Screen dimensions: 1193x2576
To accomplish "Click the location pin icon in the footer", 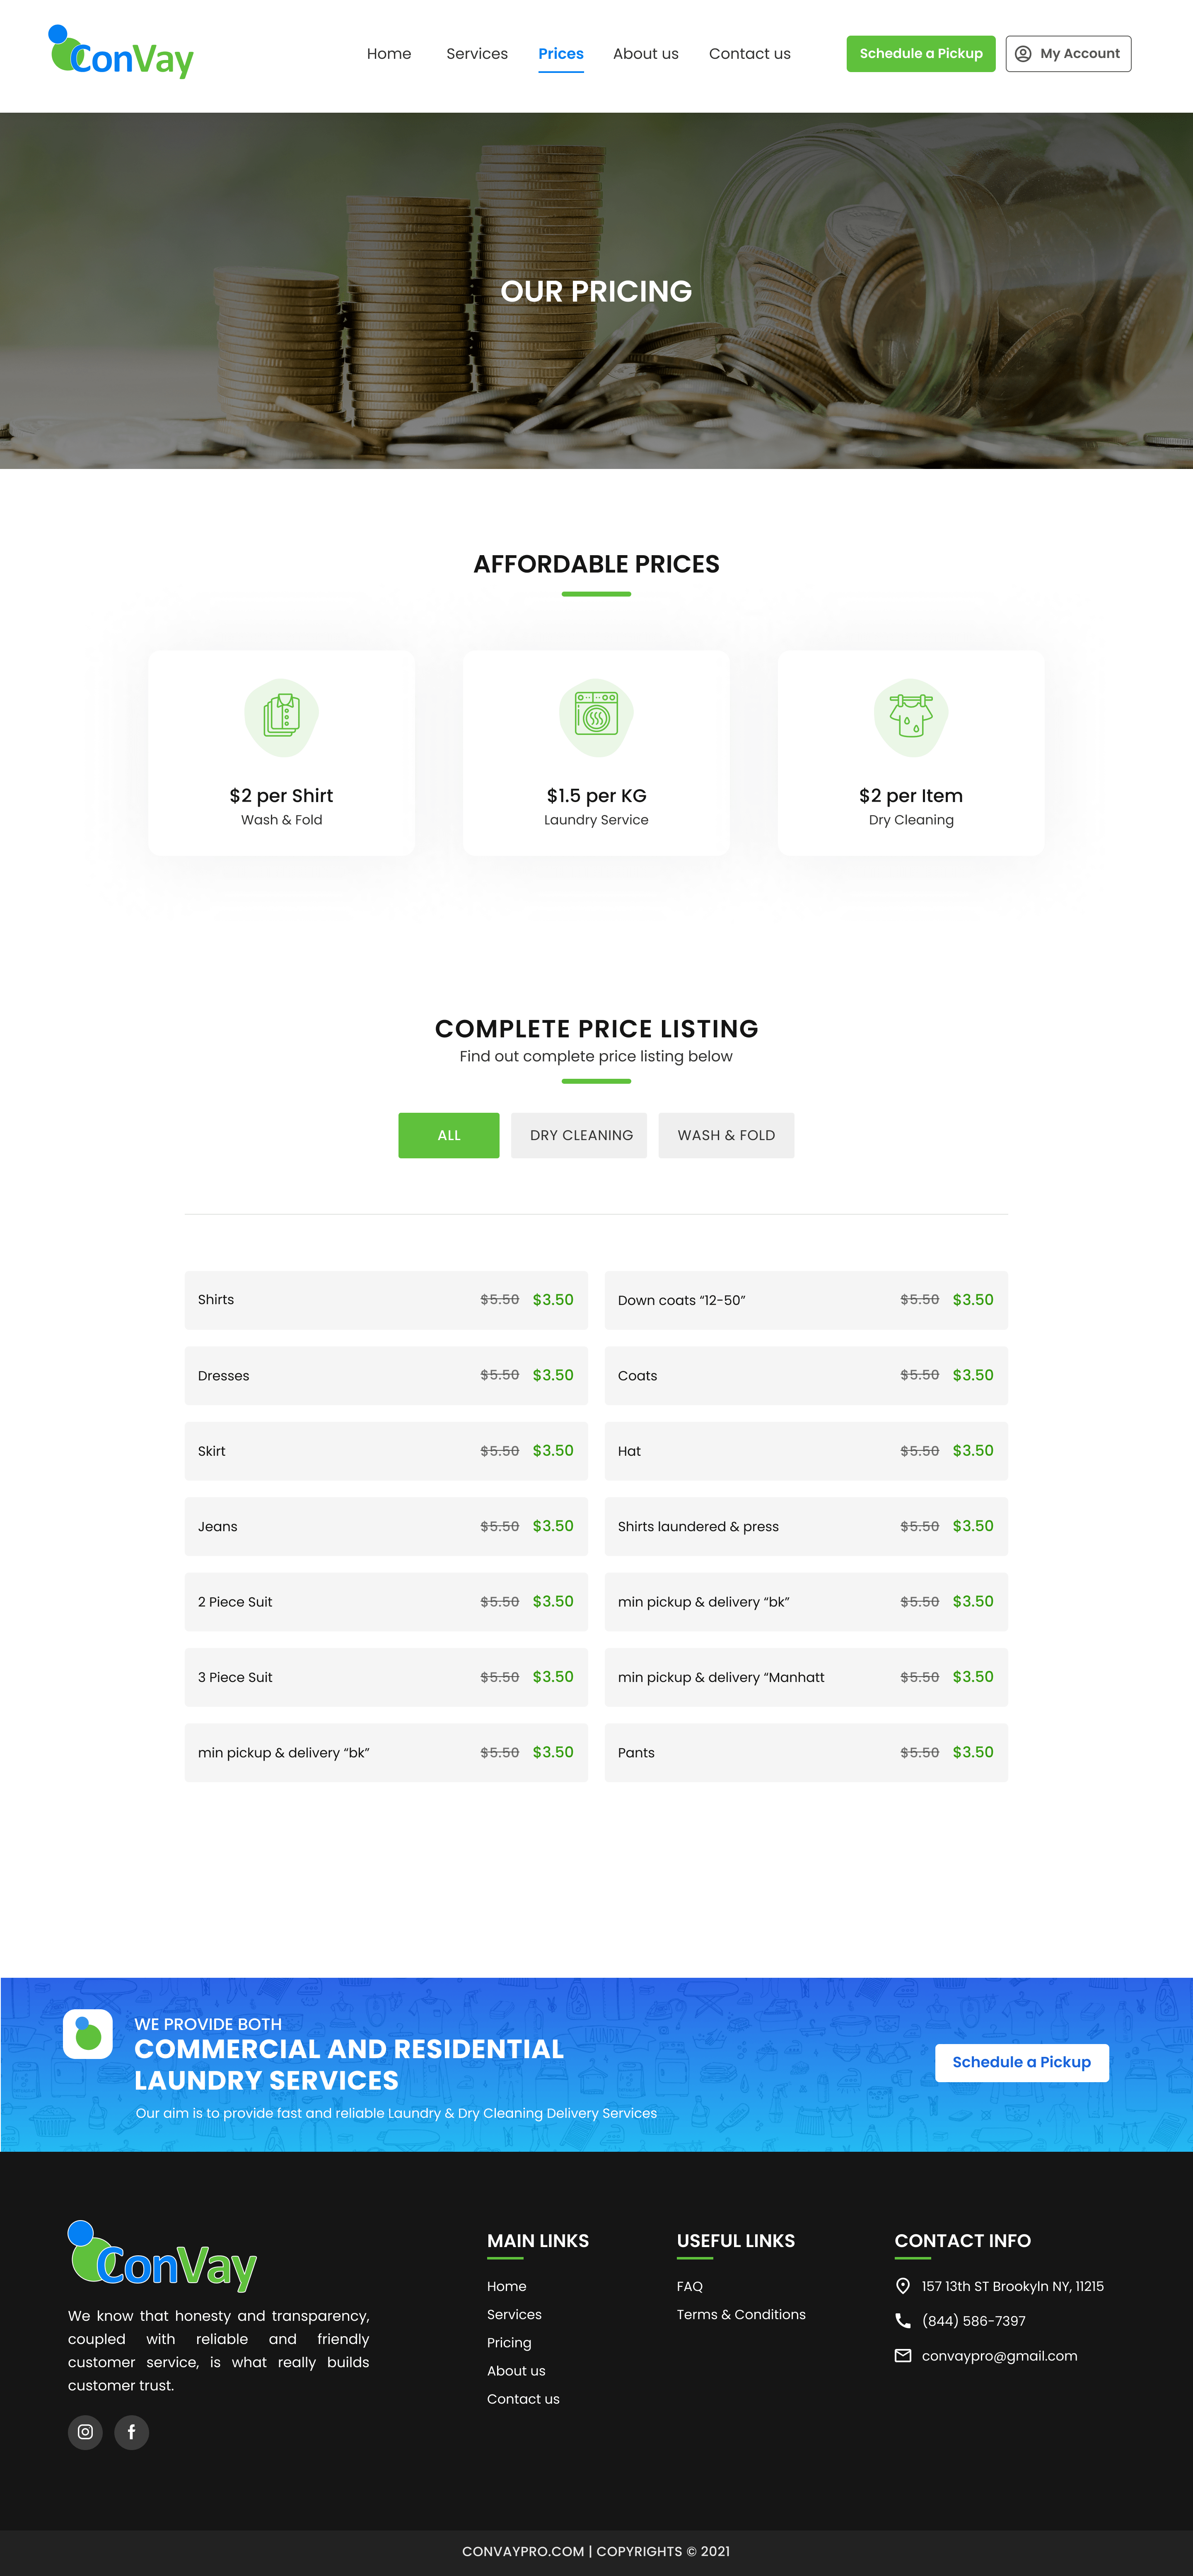I will (902, 2286).
